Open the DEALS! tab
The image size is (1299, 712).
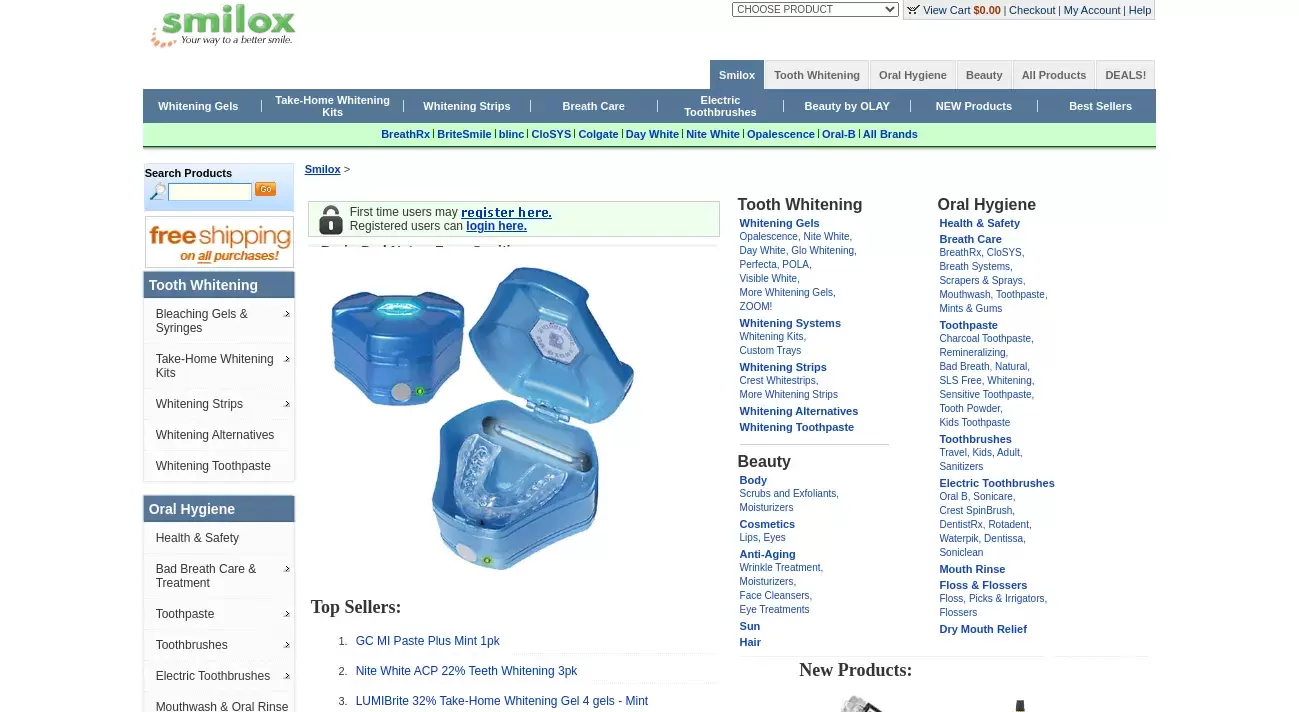click(1125, 75)
